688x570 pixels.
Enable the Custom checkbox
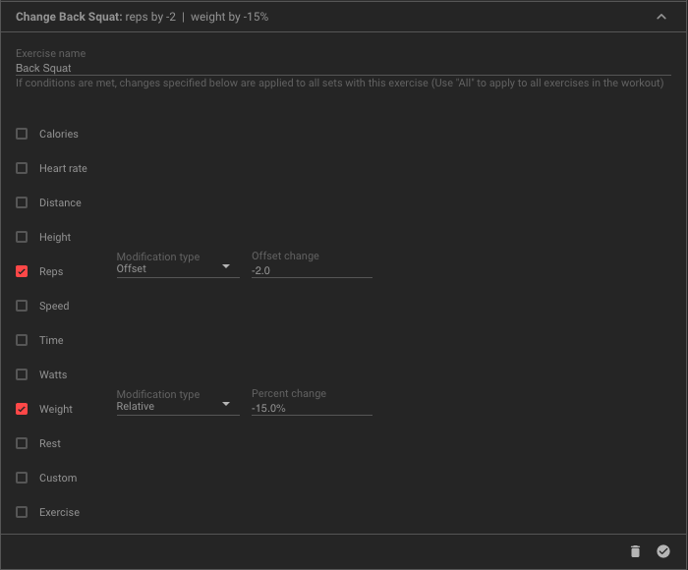tap(22, 478)
